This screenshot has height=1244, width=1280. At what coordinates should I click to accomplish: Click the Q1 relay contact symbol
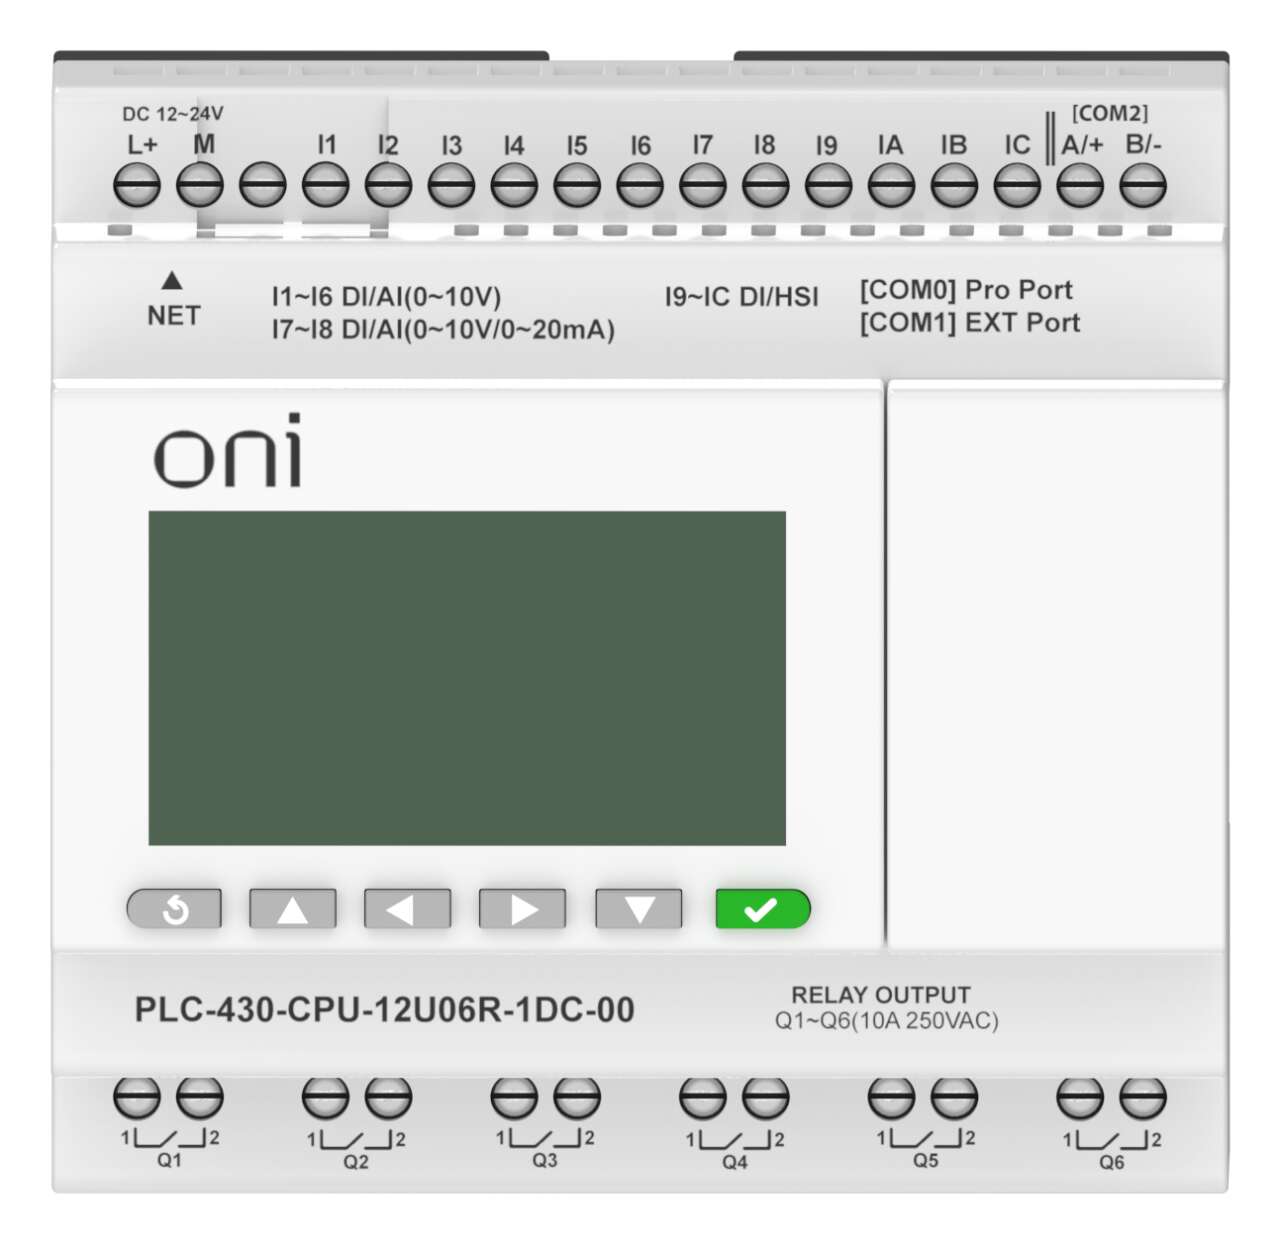point(170,1139)
